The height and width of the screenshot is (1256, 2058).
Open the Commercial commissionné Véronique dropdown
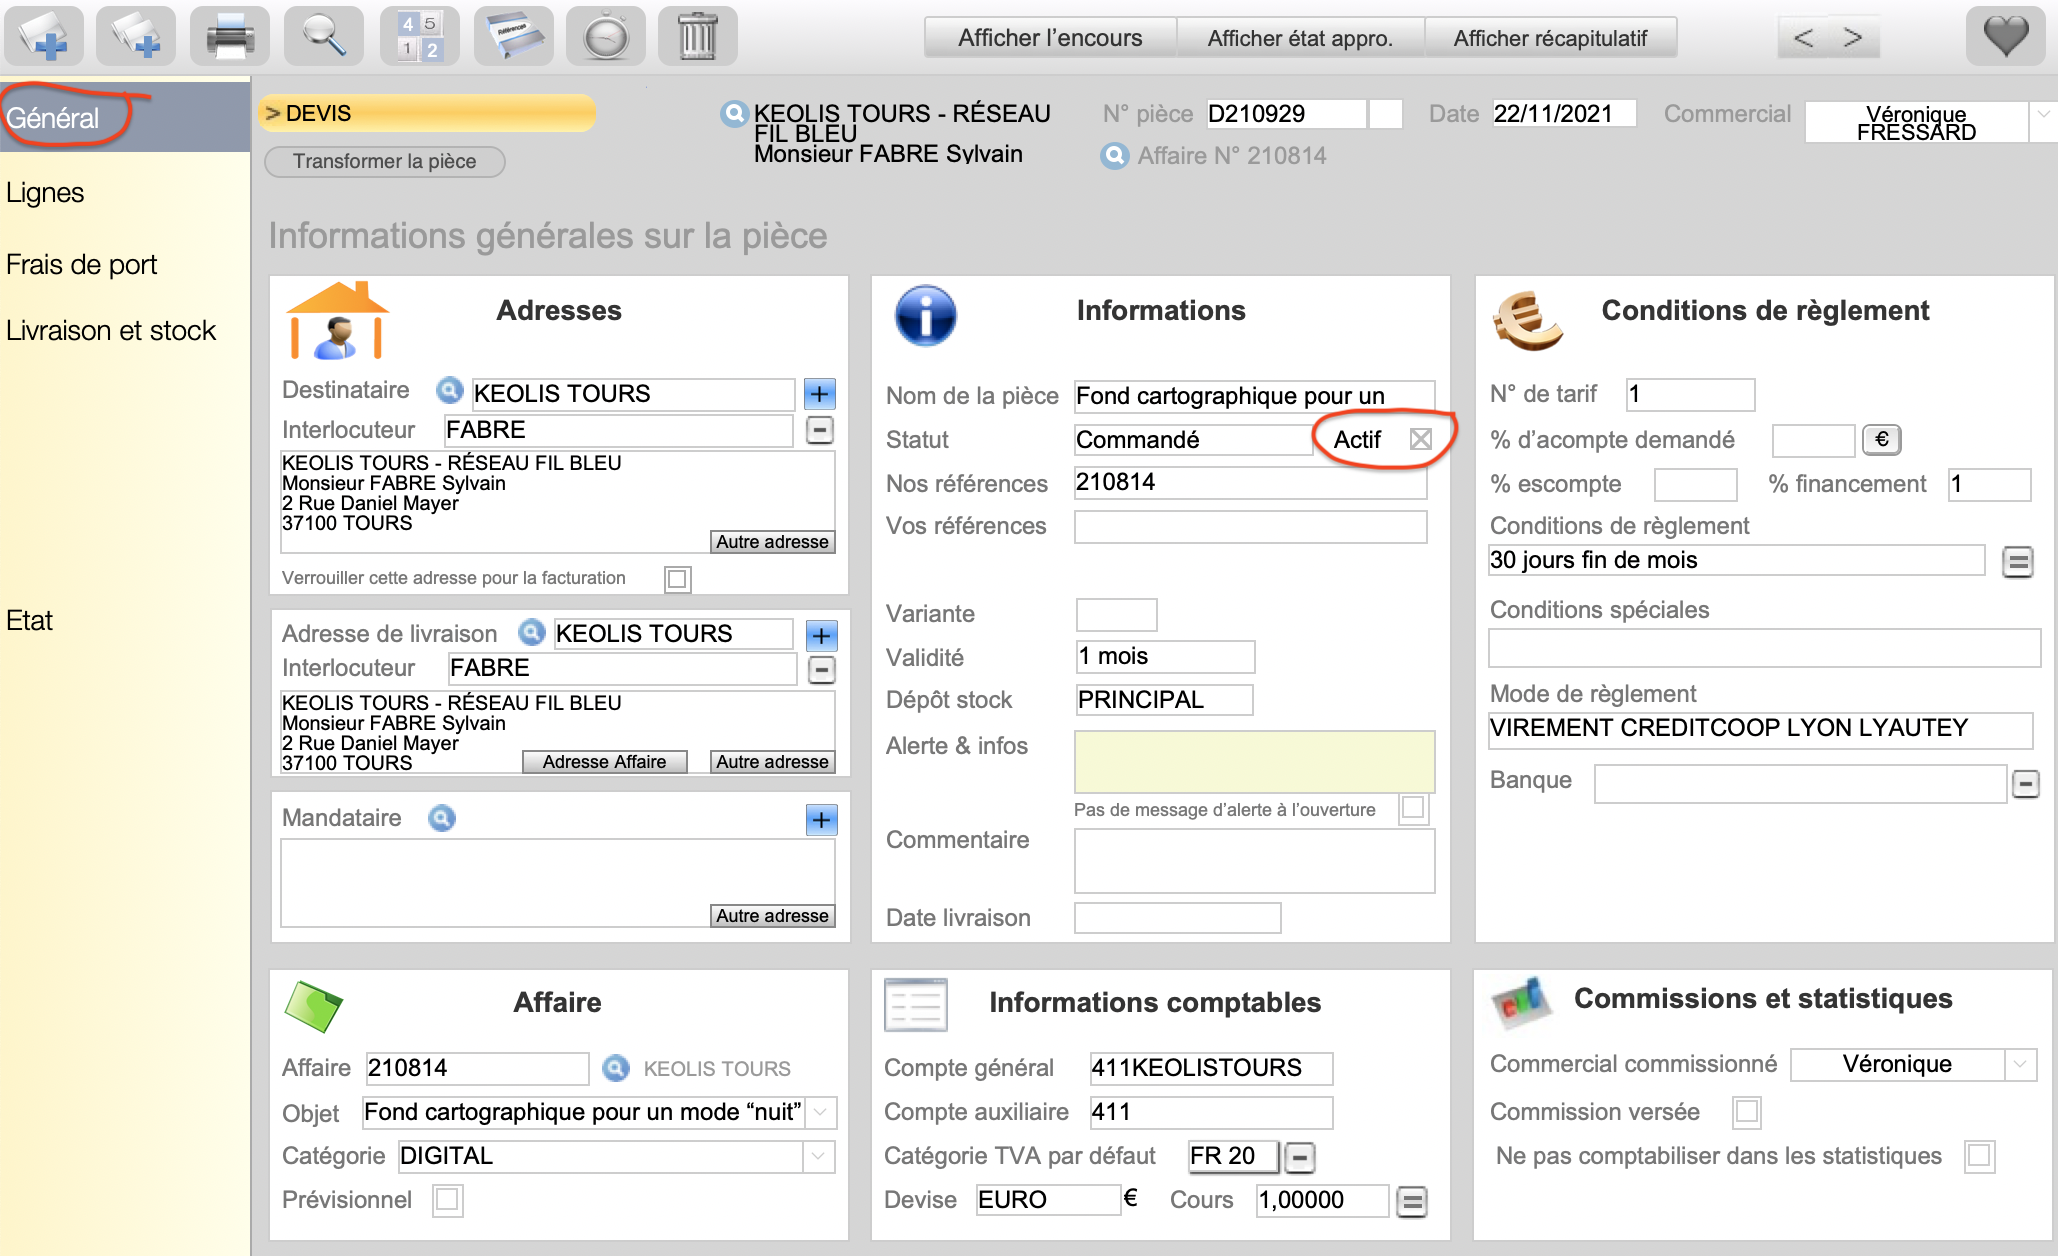click(x=2020, y=1064)
